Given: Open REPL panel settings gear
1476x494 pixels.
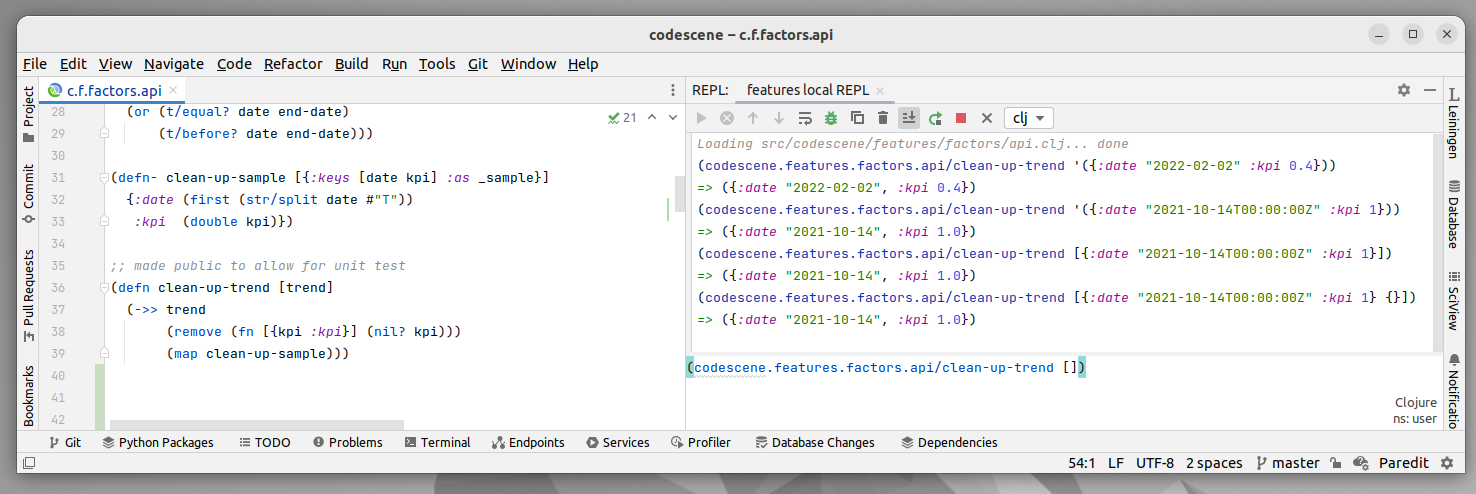Looking at the screenshot, I should pyautogui.click(x=1404, y=90).
